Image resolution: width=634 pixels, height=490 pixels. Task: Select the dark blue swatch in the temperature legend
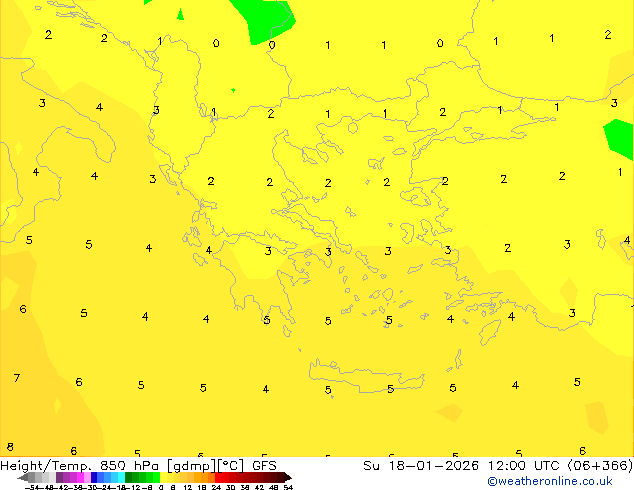click(x=94, y=477)
